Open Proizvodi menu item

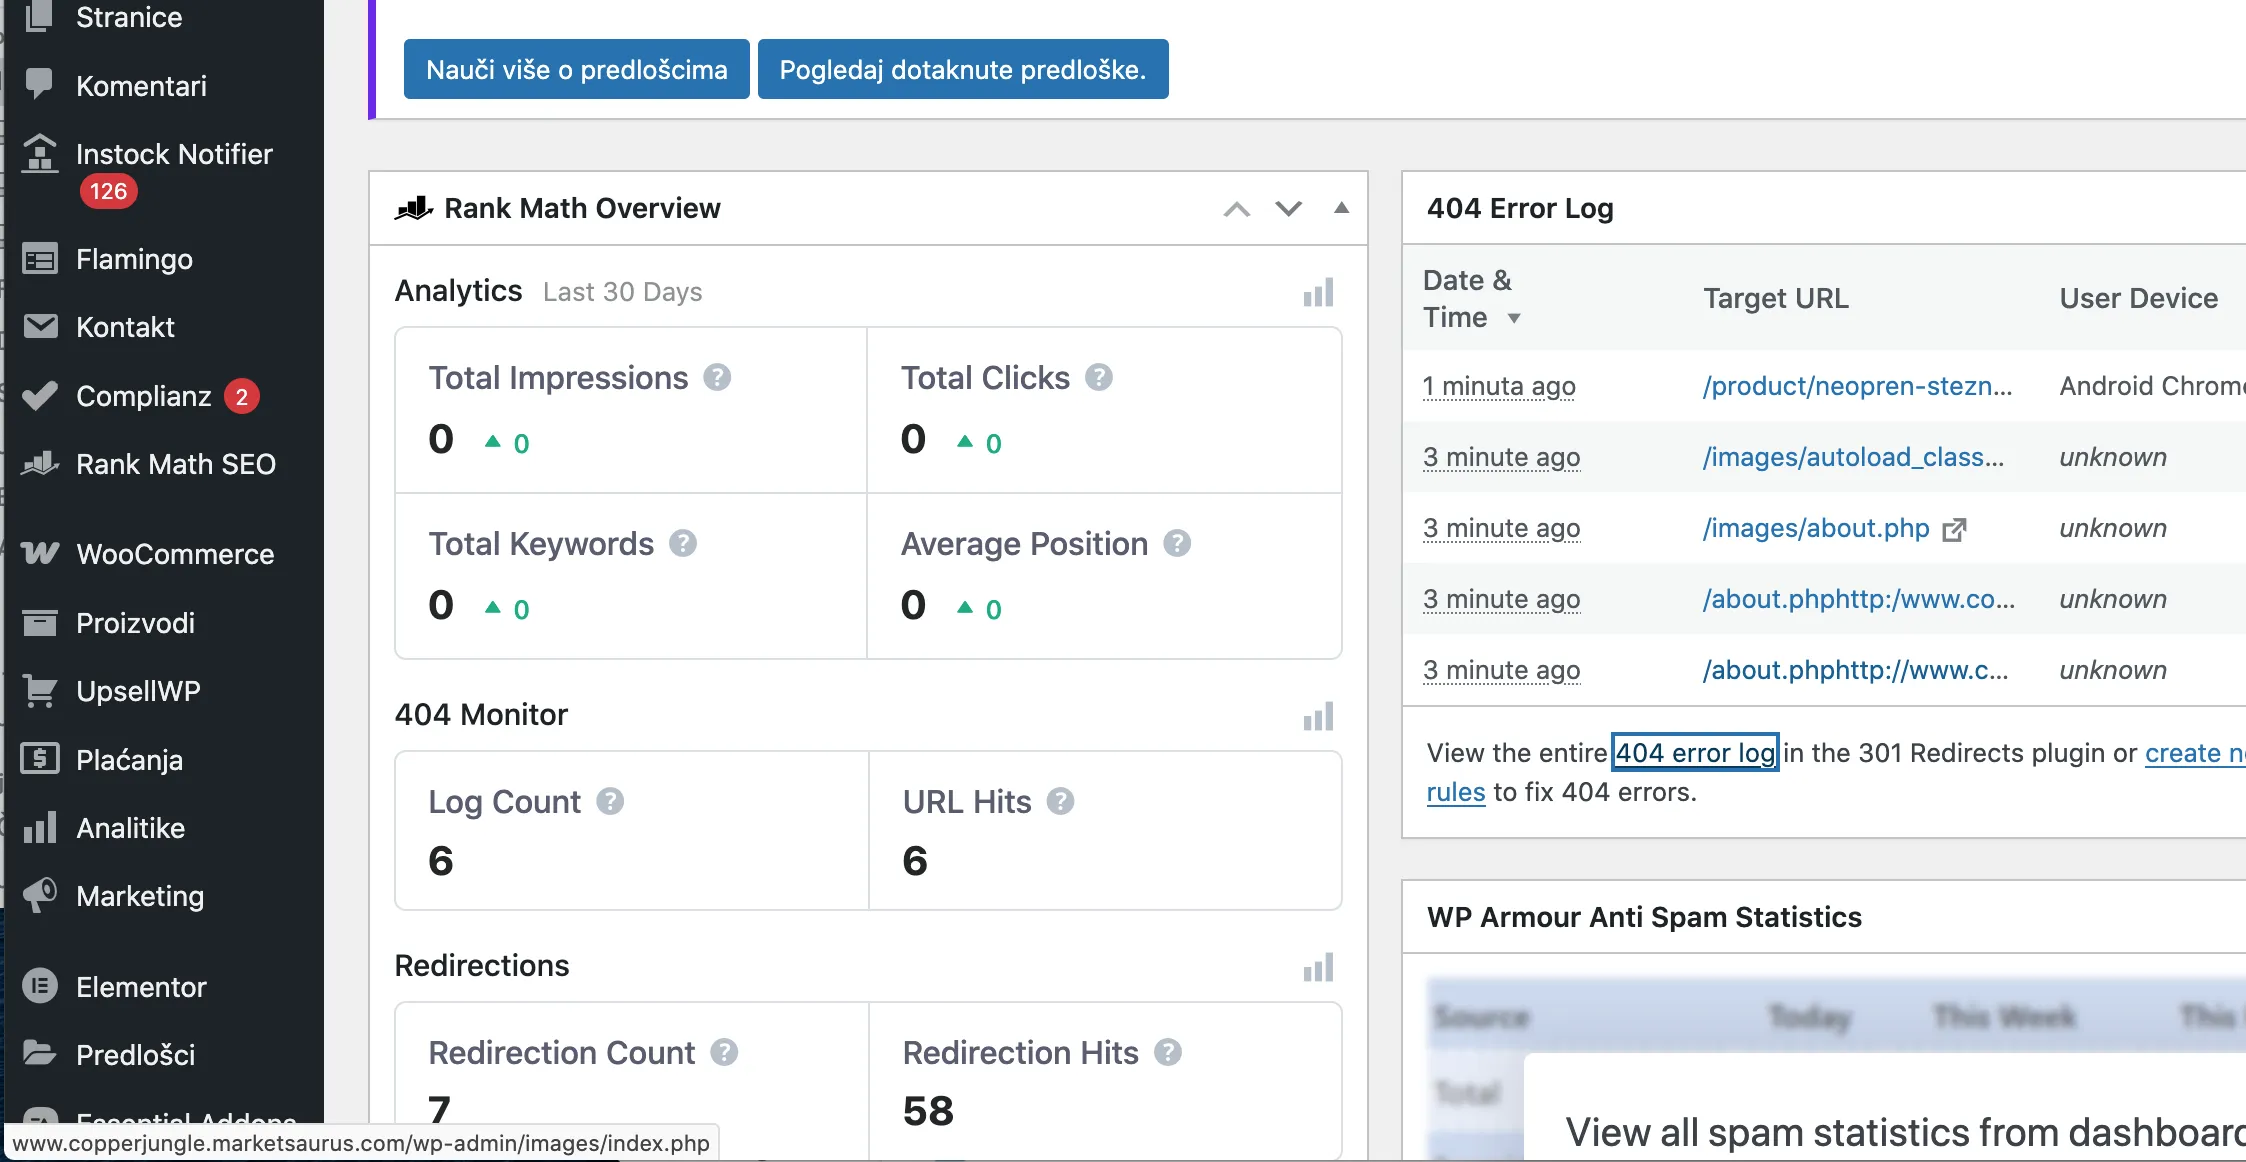point(135,623)
